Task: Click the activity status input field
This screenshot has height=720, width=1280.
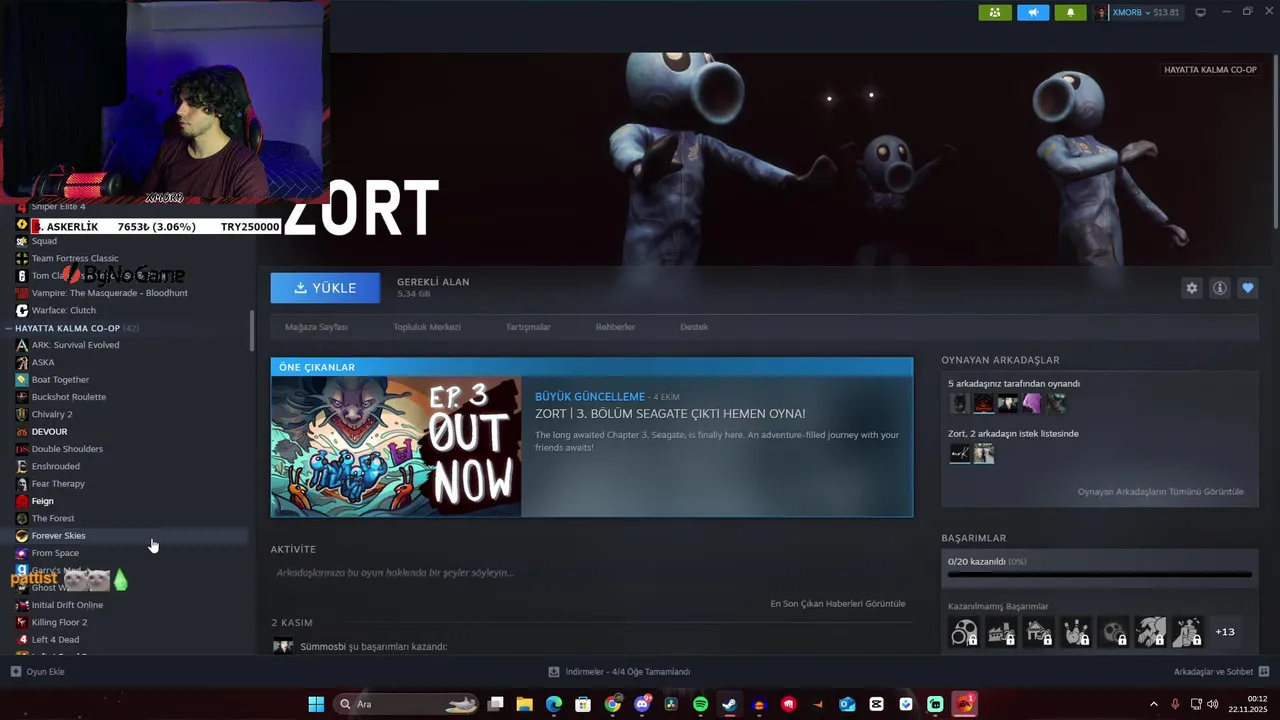Action: click(590, 573)
